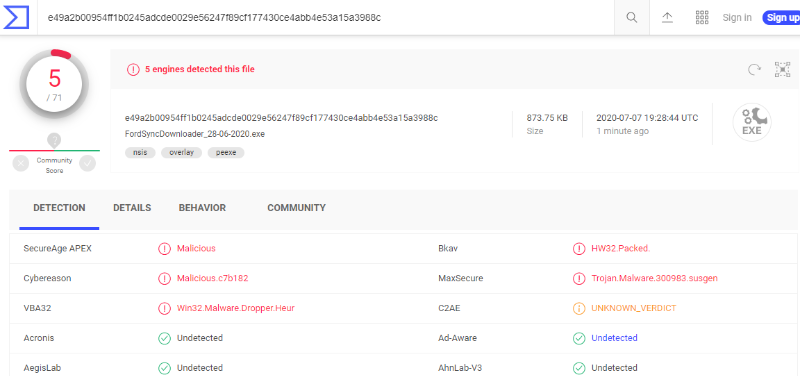Click the Ad-Aware Undetected link text
800x376 pixels.
tap(614, 338)
